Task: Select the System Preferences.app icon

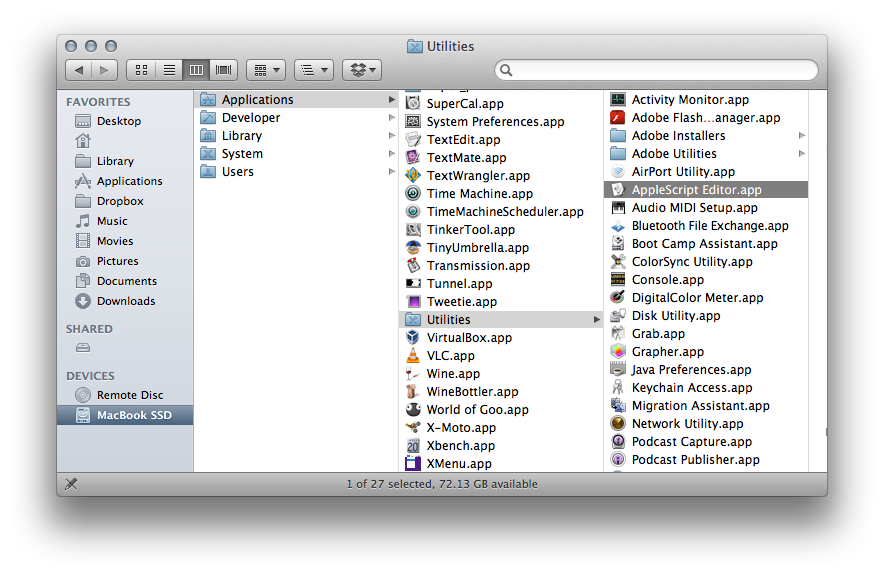Action: (413, 121)
